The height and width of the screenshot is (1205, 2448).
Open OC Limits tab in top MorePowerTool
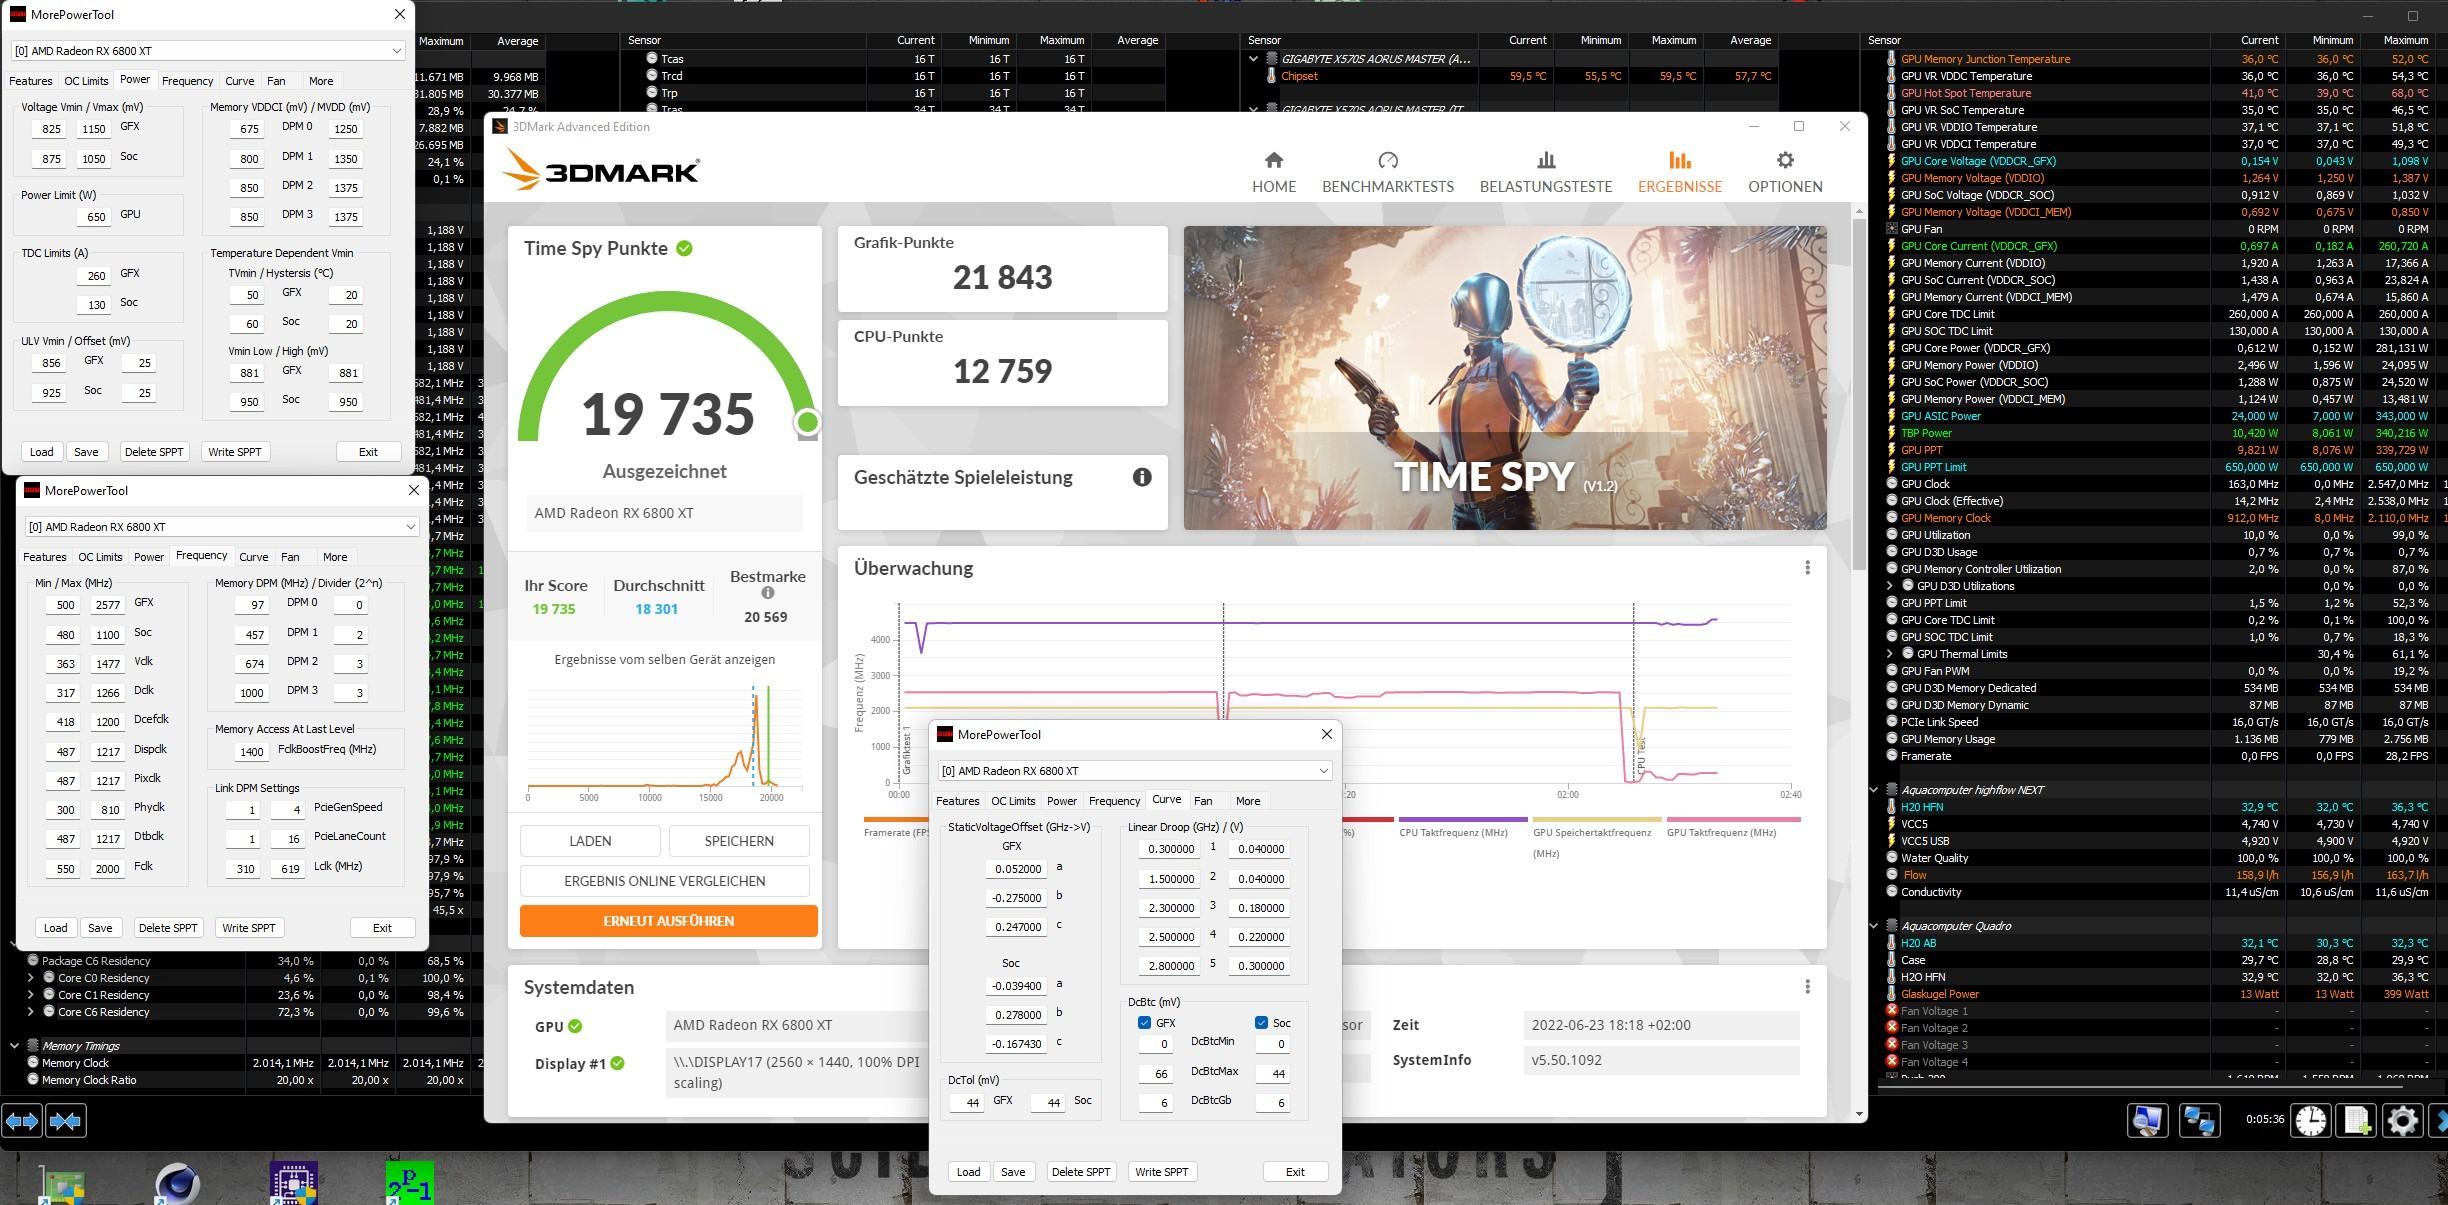coord(86,81)
